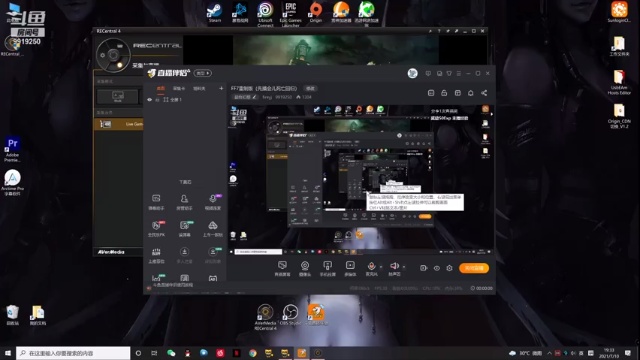This screenshot has height=360, width=640.
Task: Add a new scene with the plus icon
Action: (x=221, y=88)
